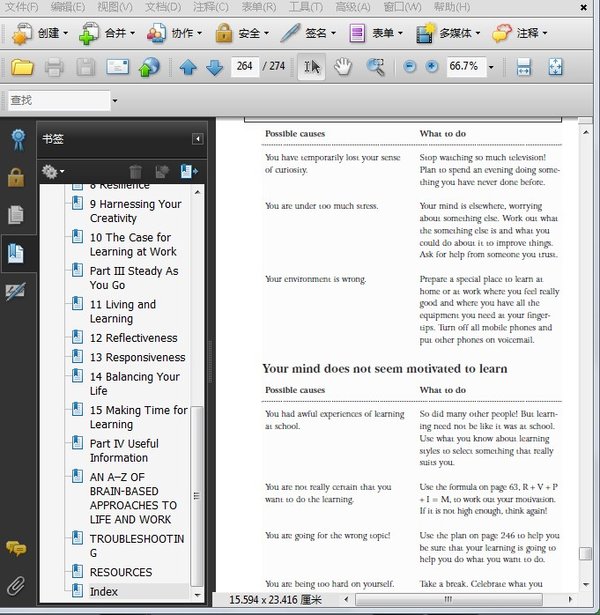600x615 pixels.
Task: Open the bookmark options gear dropdown
Action: click(x=53, y=171)
